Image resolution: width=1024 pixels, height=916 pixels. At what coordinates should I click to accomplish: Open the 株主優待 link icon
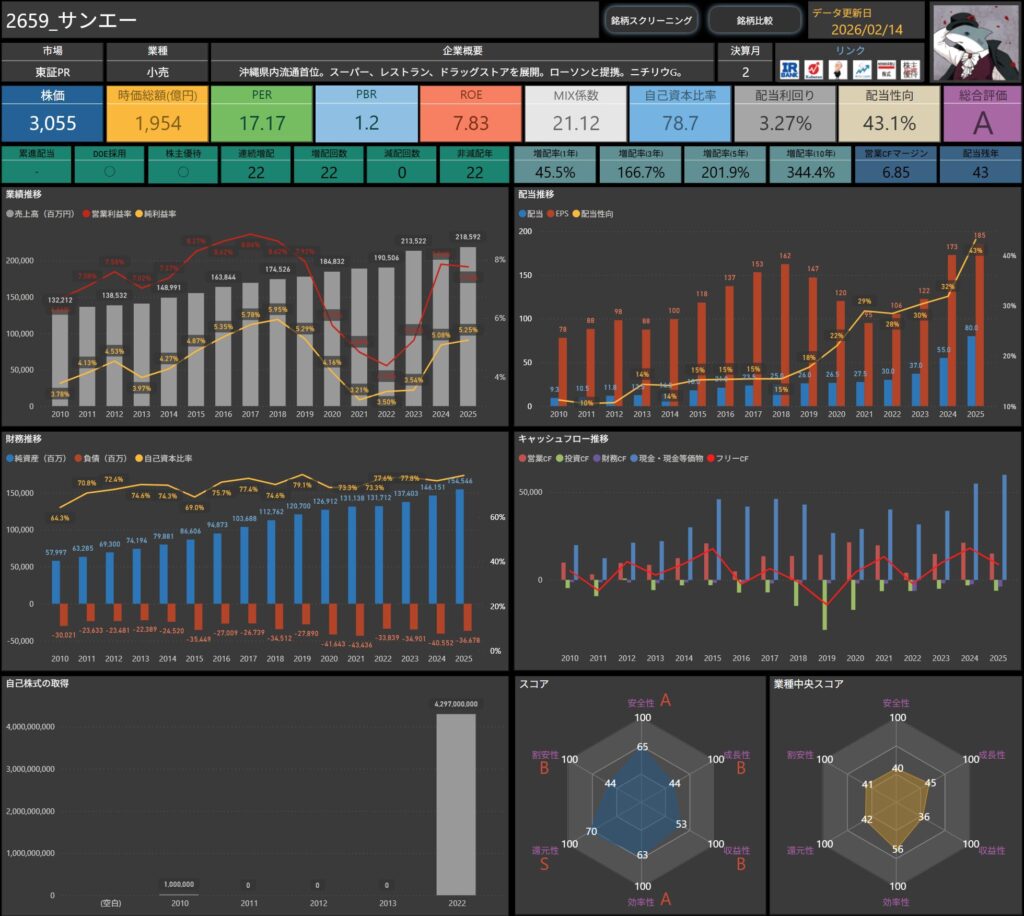point(910,70)
